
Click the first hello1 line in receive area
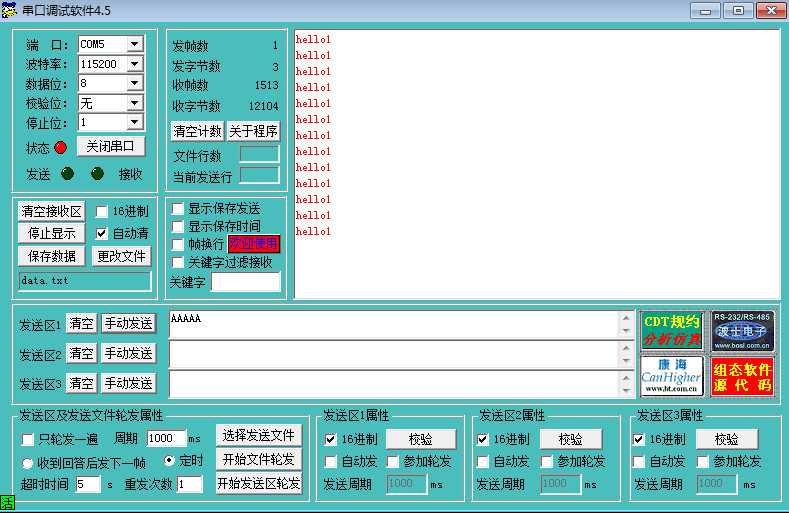click(313, 39)
